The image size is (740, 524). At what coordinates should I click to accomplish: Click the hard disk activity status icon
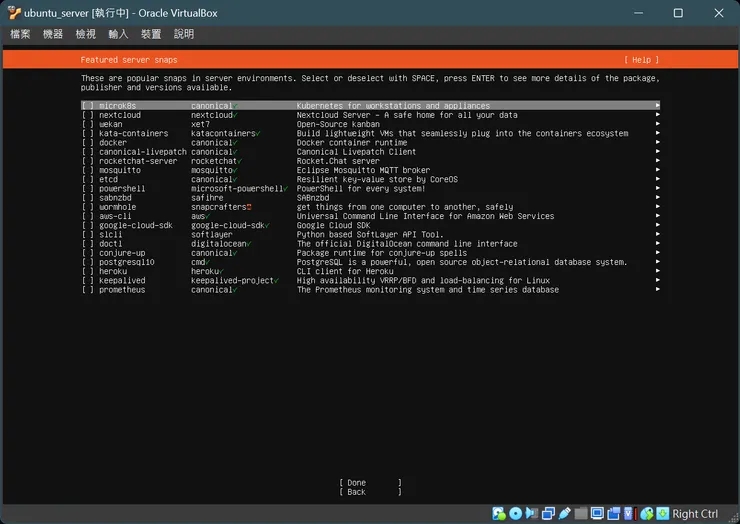pos(499,514)
